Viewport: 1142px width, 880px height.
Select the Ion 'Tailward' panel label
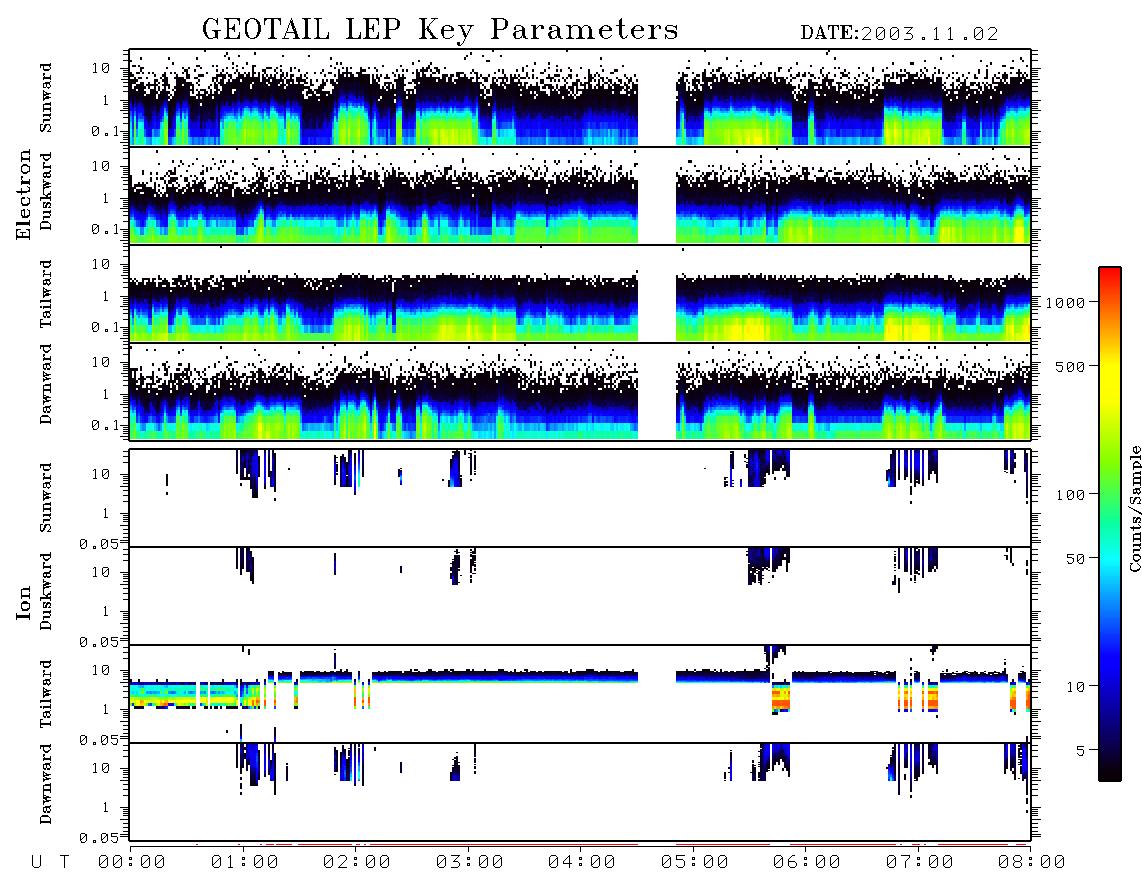pos(46,694)
